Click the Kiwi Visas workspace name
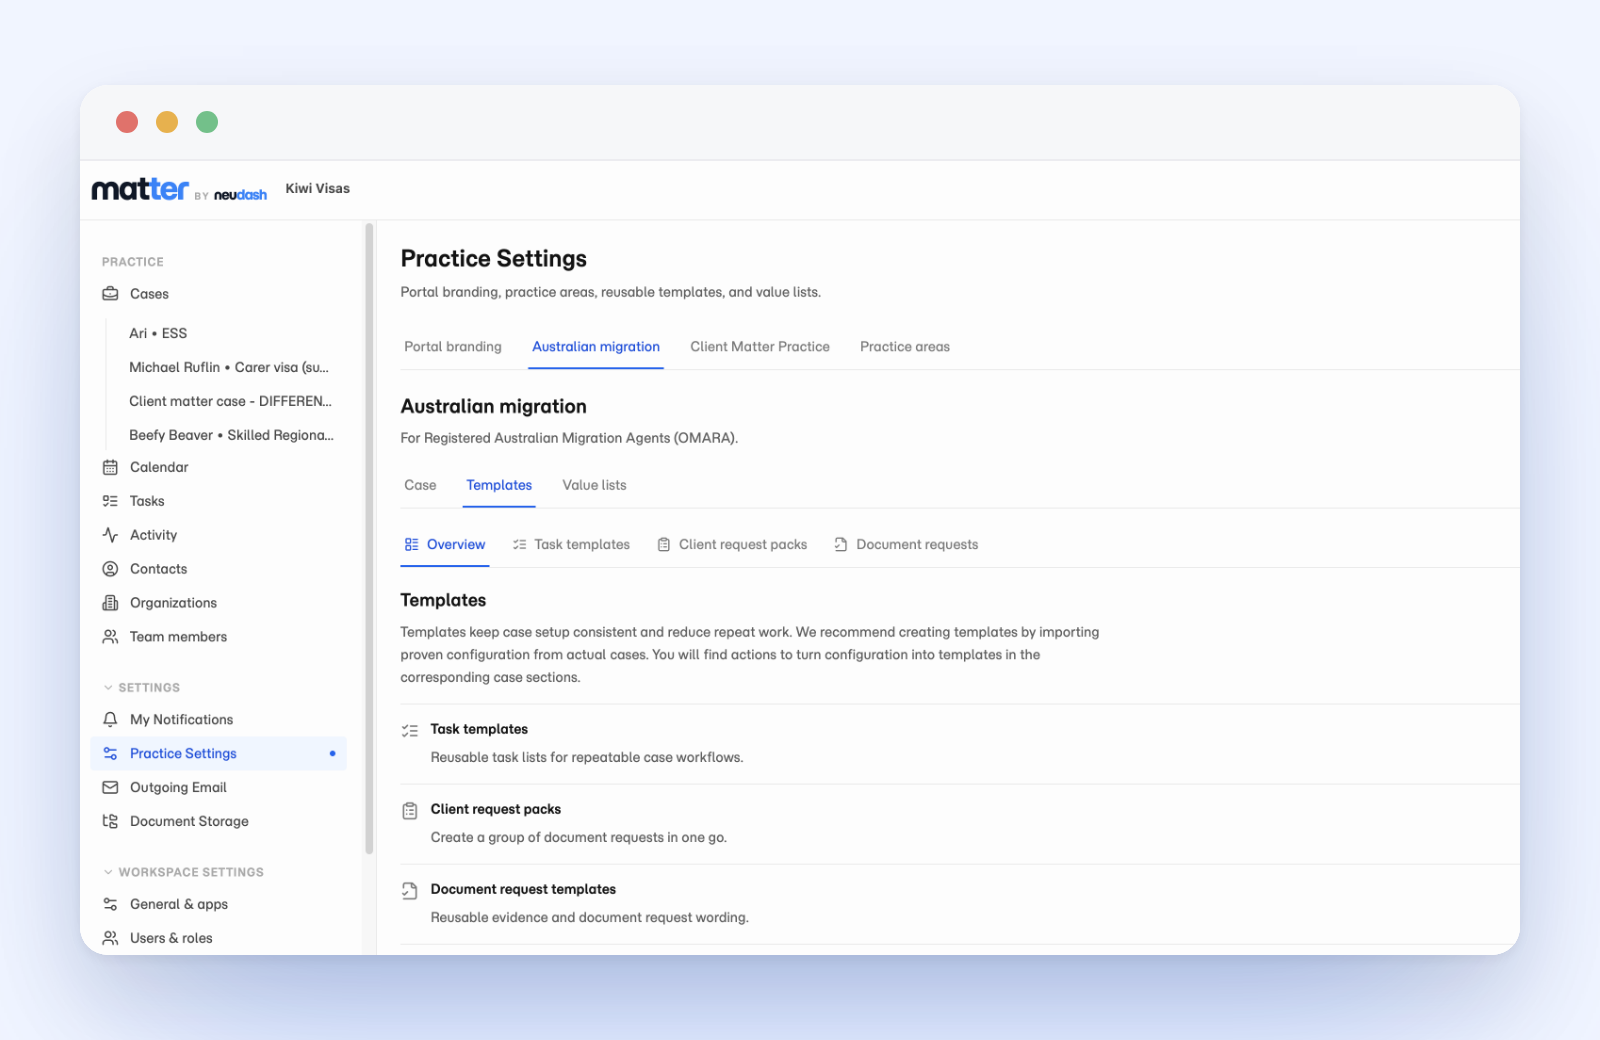This screenshot has width=1600, height=1040. point(318,189)
